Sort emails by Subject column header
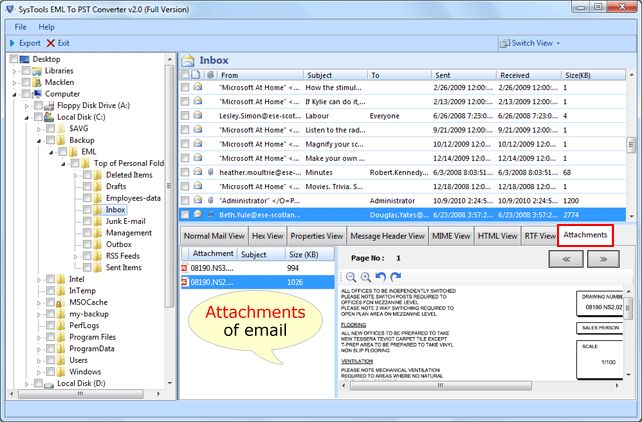The image size is (642, 422). click(335, 75)
